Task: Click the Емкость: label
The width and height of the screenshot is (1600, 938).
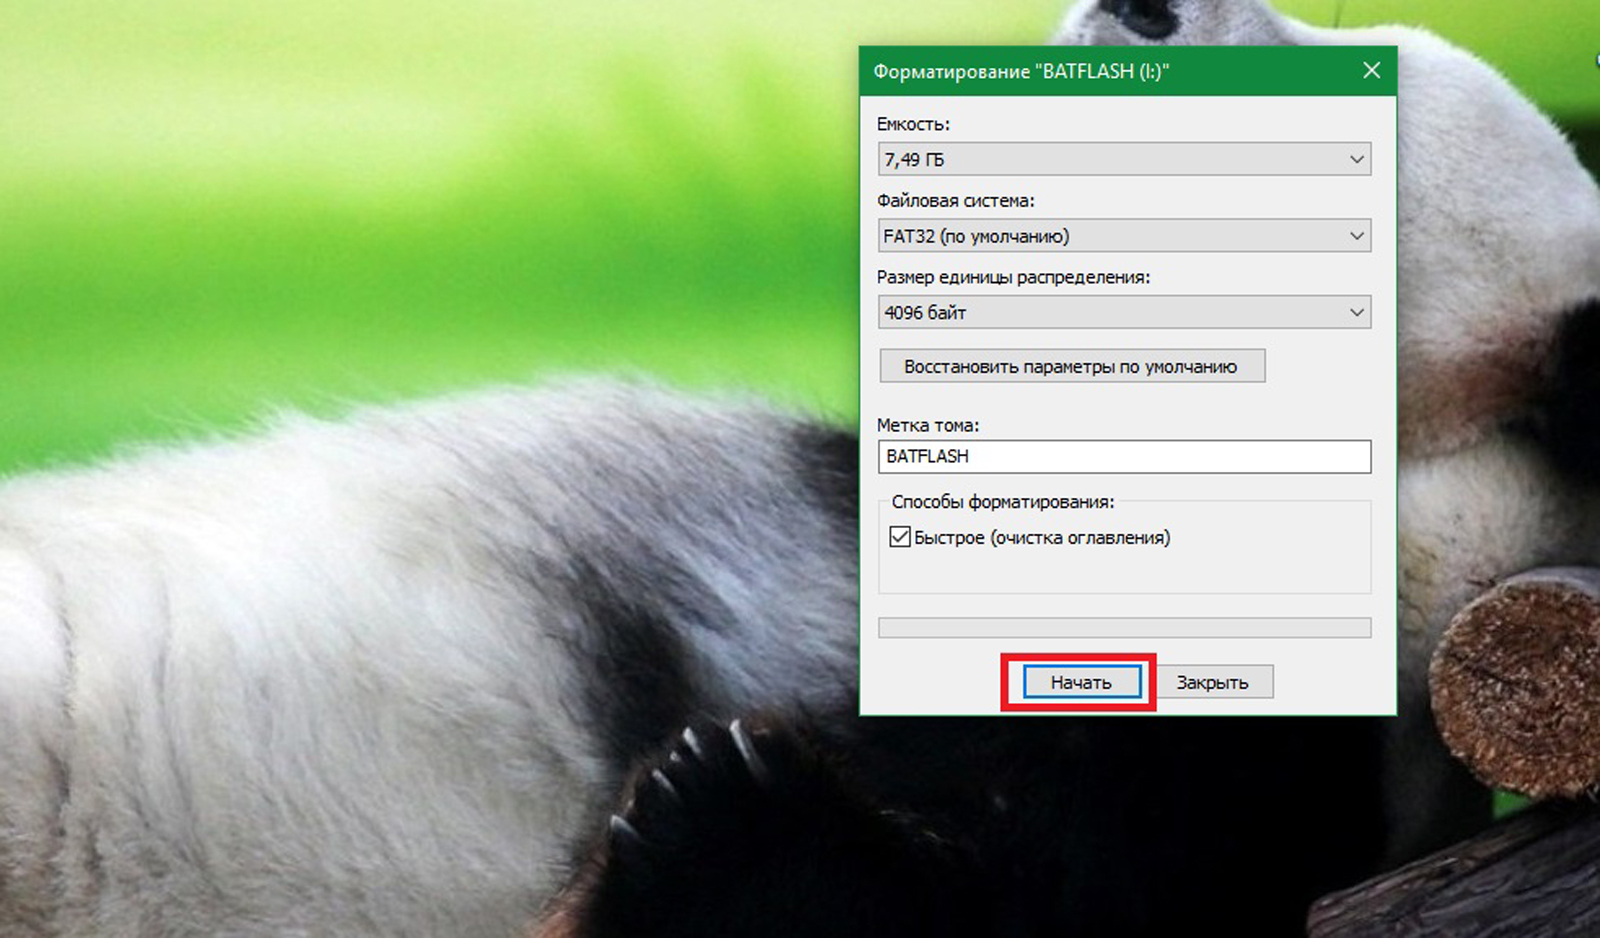Action: (913, 124)
